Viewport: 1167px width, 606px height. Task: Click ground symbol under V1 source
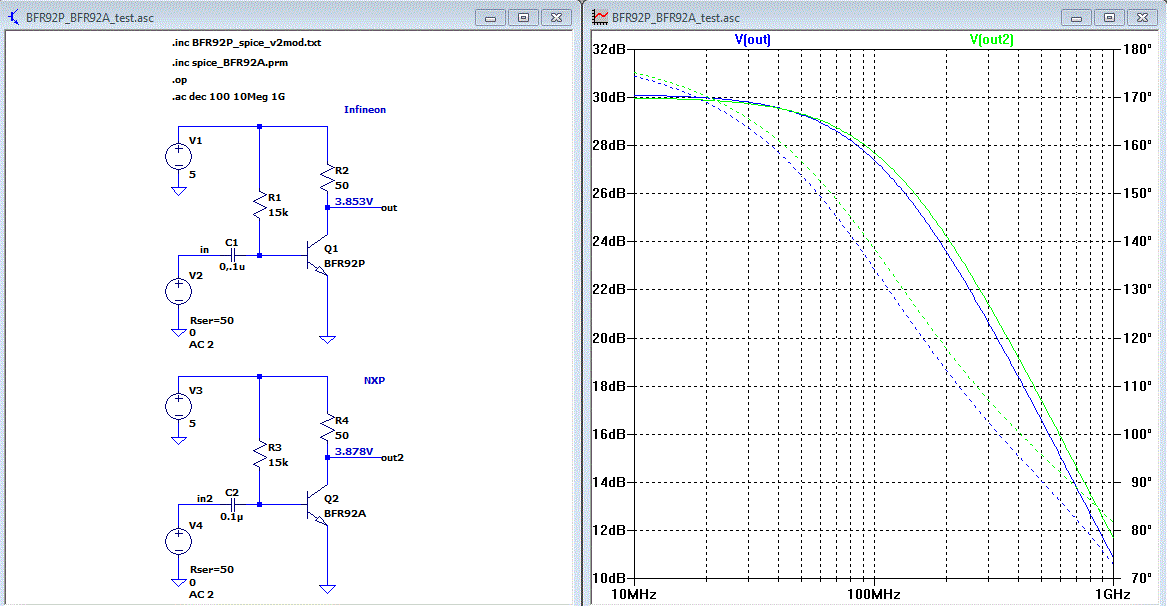[179, 191]
